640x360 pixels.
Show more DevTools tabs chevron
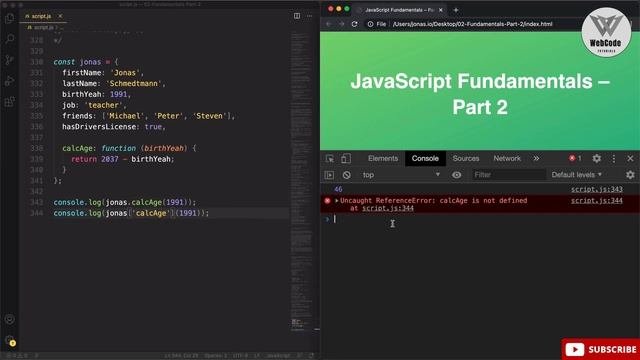pyautogui.click(x=536, y=158)
